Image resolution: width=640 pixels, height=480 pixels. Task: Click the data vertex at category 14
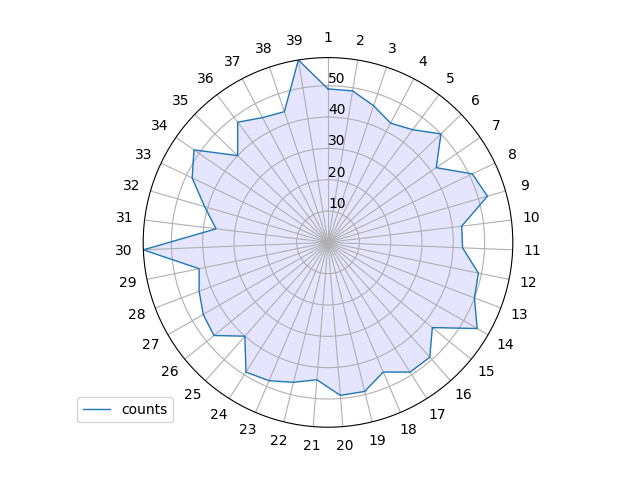tap(477, 328)
